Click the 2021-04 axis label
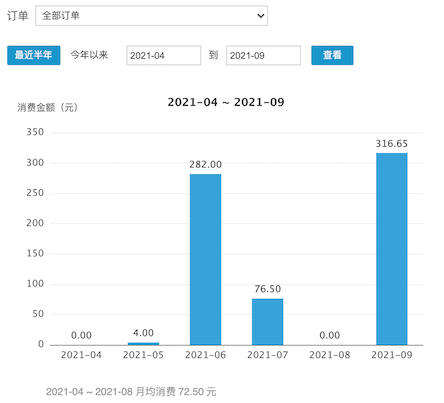The height and width of the screenshot is (403, 444). 81,355
